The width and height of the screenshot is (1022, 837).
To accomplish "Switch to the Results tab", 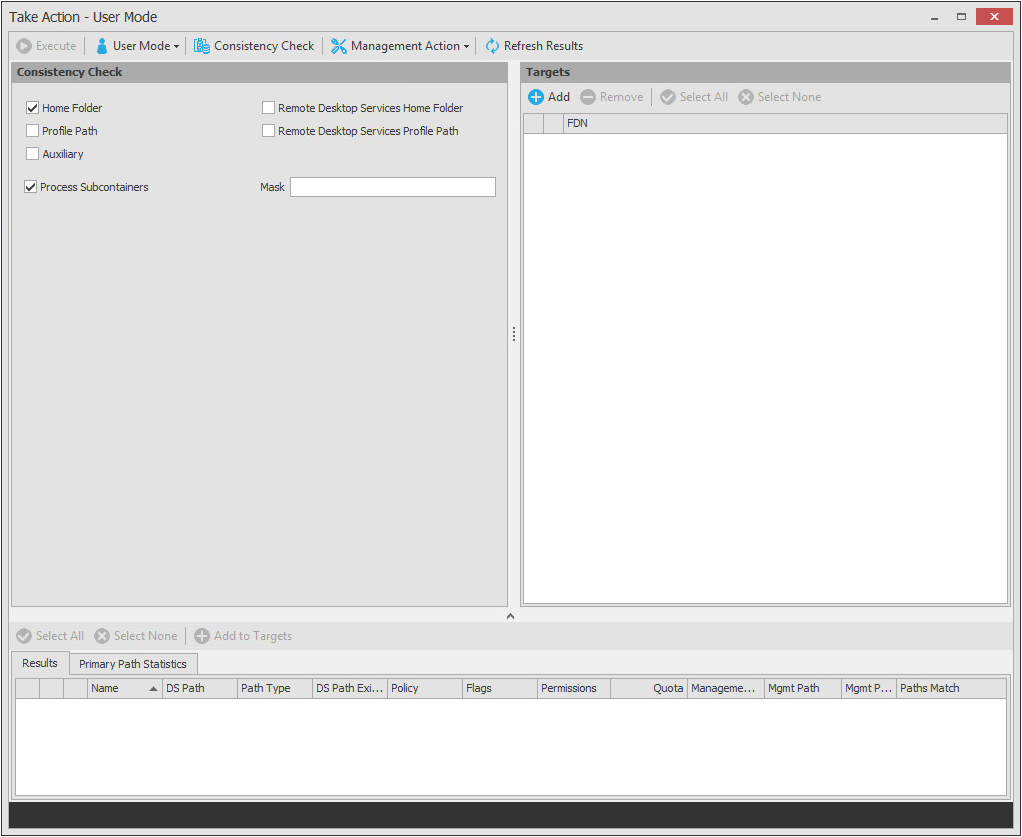I will pos(40,663).
